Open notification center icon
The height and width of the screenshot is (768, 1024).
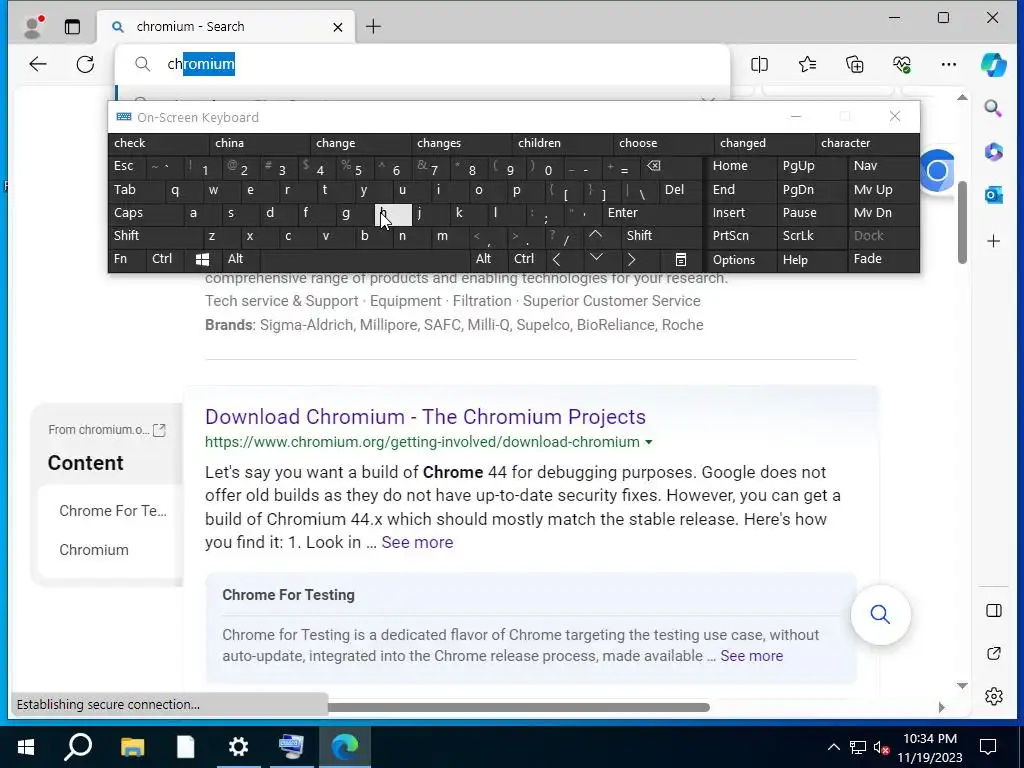[x=988, y=746]
